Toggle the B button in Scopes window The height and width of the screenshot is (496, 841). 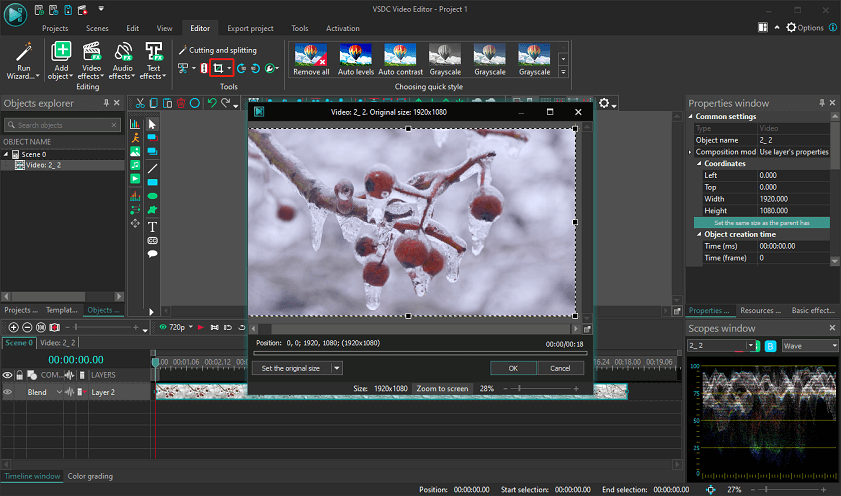tap(770, 346)
